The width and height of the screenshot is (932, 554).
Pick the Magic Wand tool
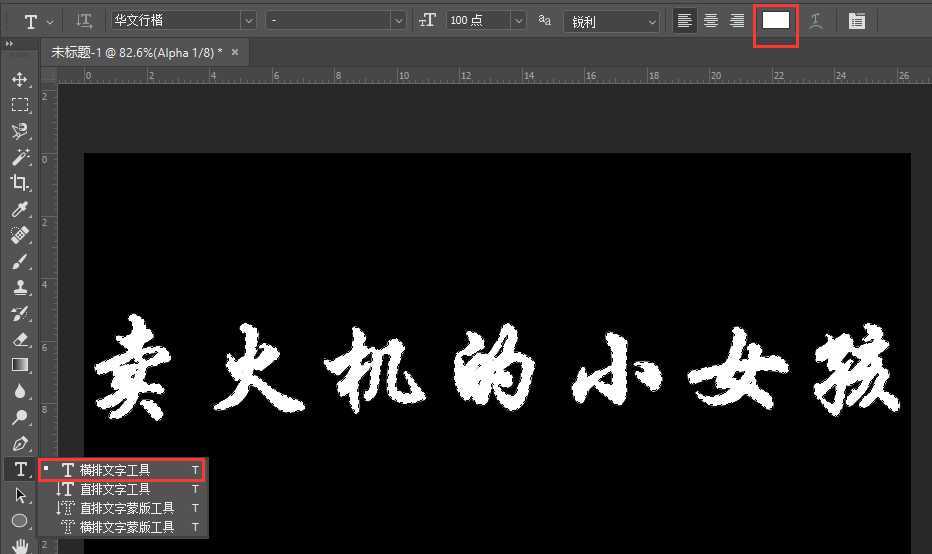[x=19, y=157]
